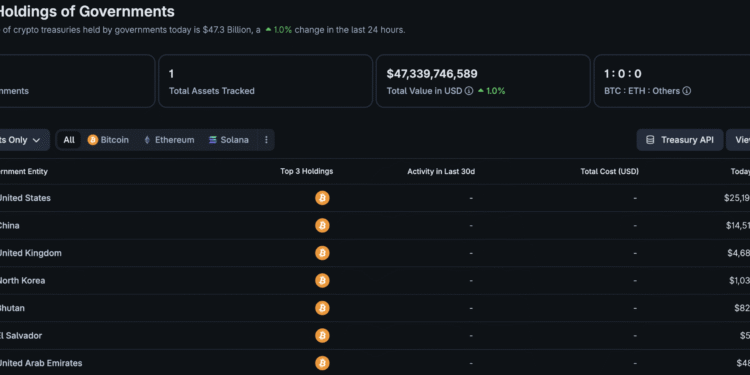Sort by Activity in Last 30d column
The width and height of the screenshot is (750, 375).
(441, 171)
